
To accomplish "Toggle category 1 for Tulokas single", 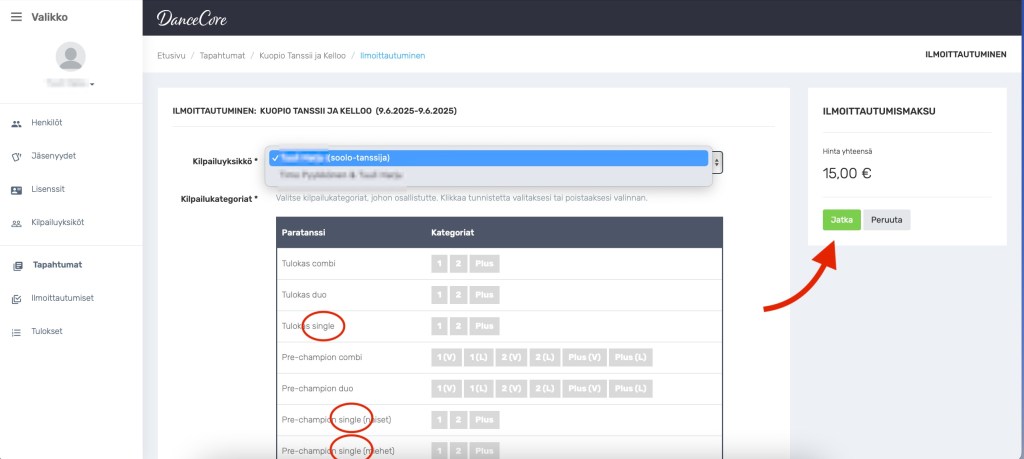I will tap(439, 326).
